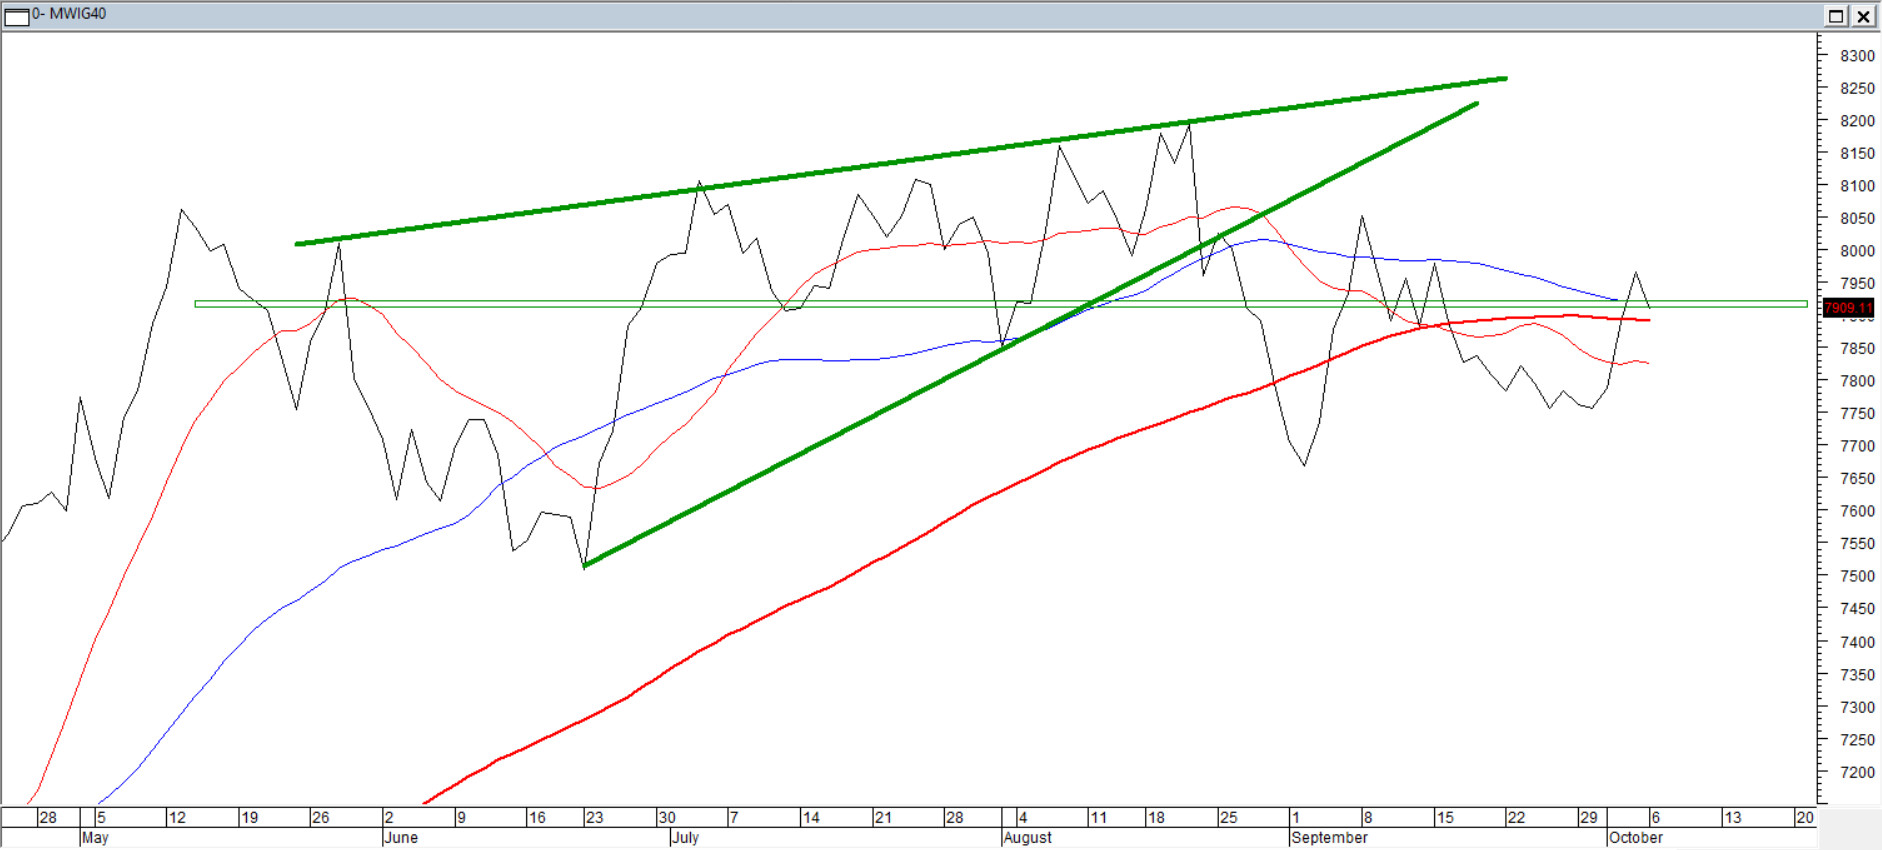
Task: Click the October month label on timeline
Action: click(1636, 838)
